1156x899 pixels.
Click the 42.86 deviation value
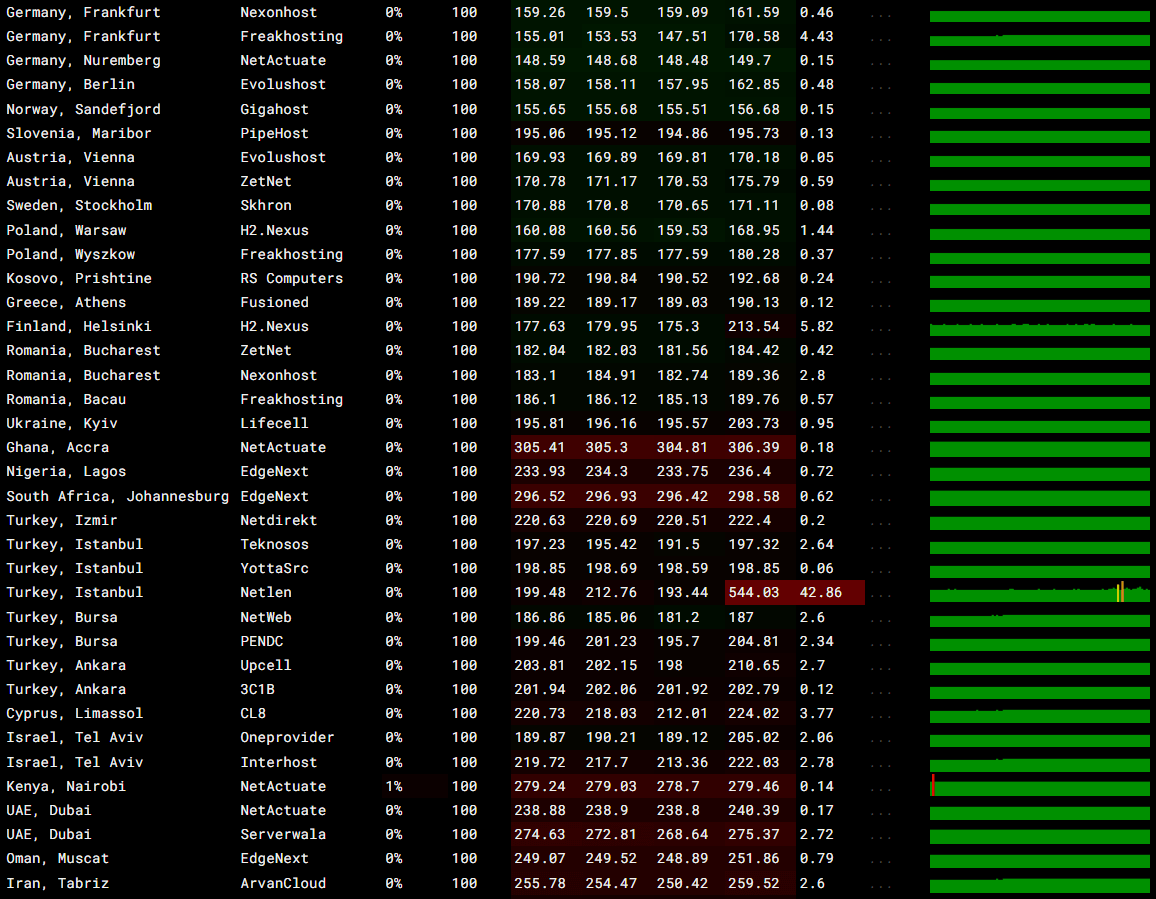(821, 592)
